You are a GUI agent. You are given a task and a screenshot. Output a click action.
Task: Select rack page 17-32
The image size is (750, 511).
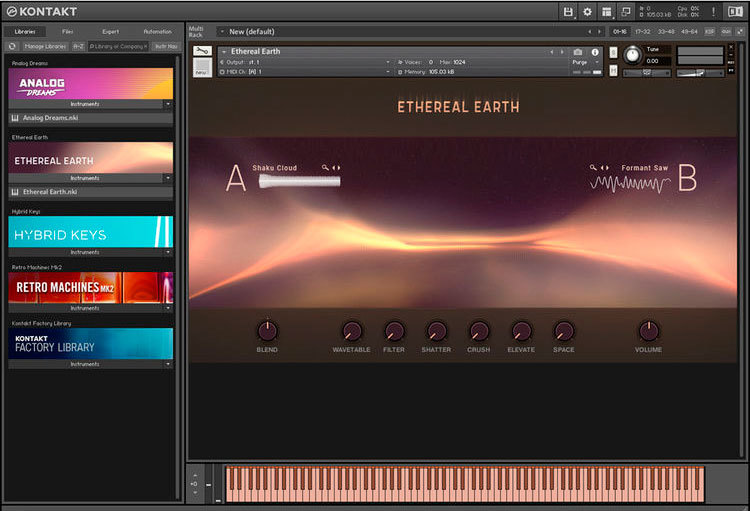(x=643, y=31)
